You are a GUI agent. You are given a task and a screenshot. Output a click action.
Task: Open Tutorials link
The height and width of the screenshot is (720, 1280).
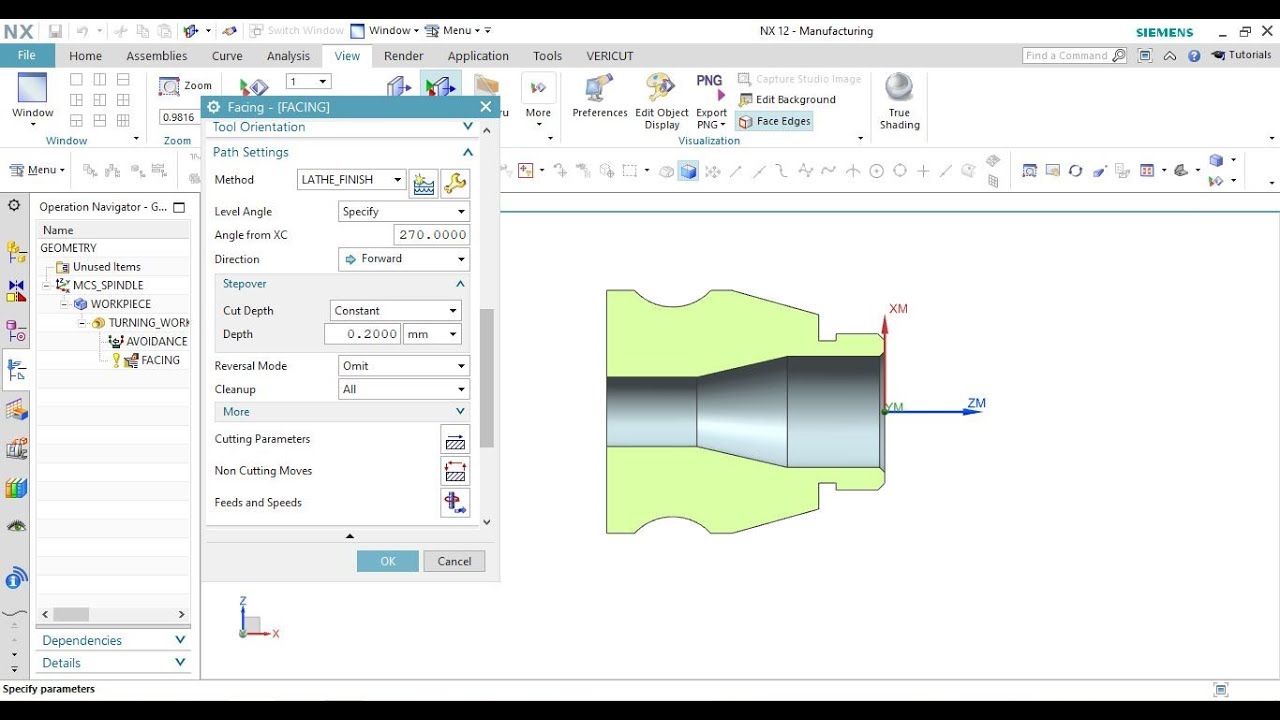click(x=1242, y=56)
